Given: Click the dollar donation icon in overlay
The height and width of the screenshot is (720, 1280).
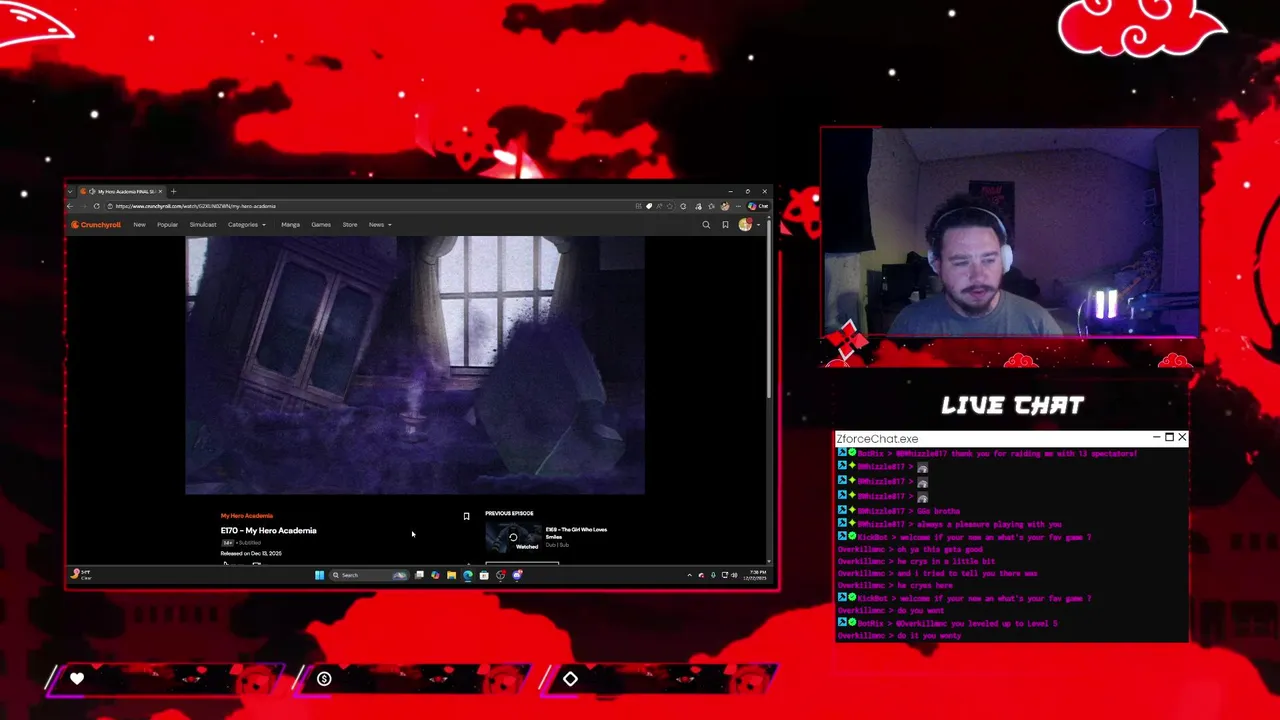Looking at the screenshot, I should click(x=324, y=679).
